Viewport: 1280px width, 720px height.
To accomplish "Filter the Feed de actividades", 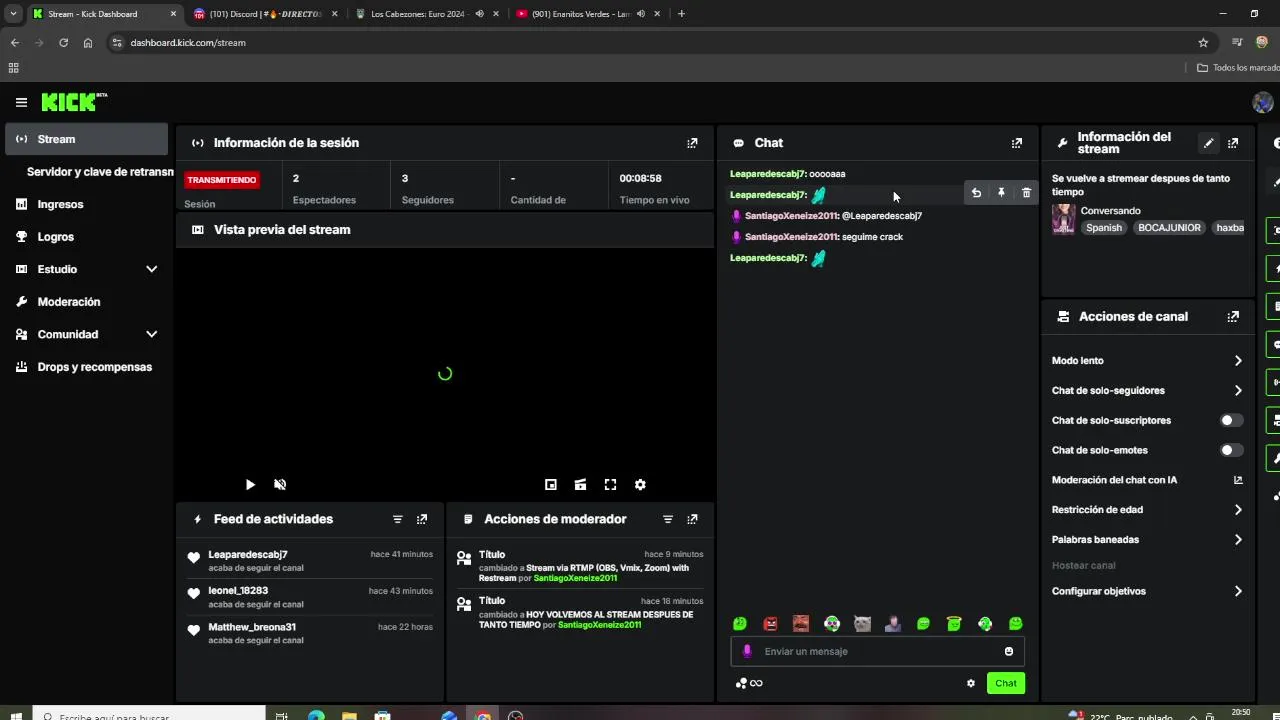I will (x=397, y=519).
